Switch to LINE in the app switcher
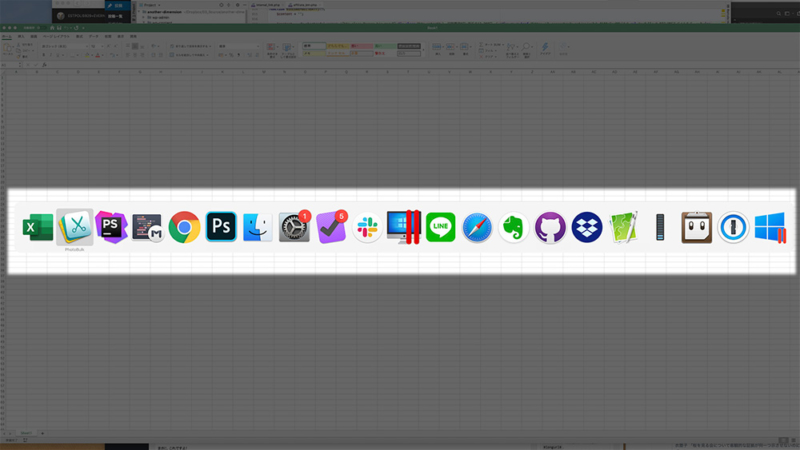The width and height of the screenshot is (800, 450). tap(440, 227)
